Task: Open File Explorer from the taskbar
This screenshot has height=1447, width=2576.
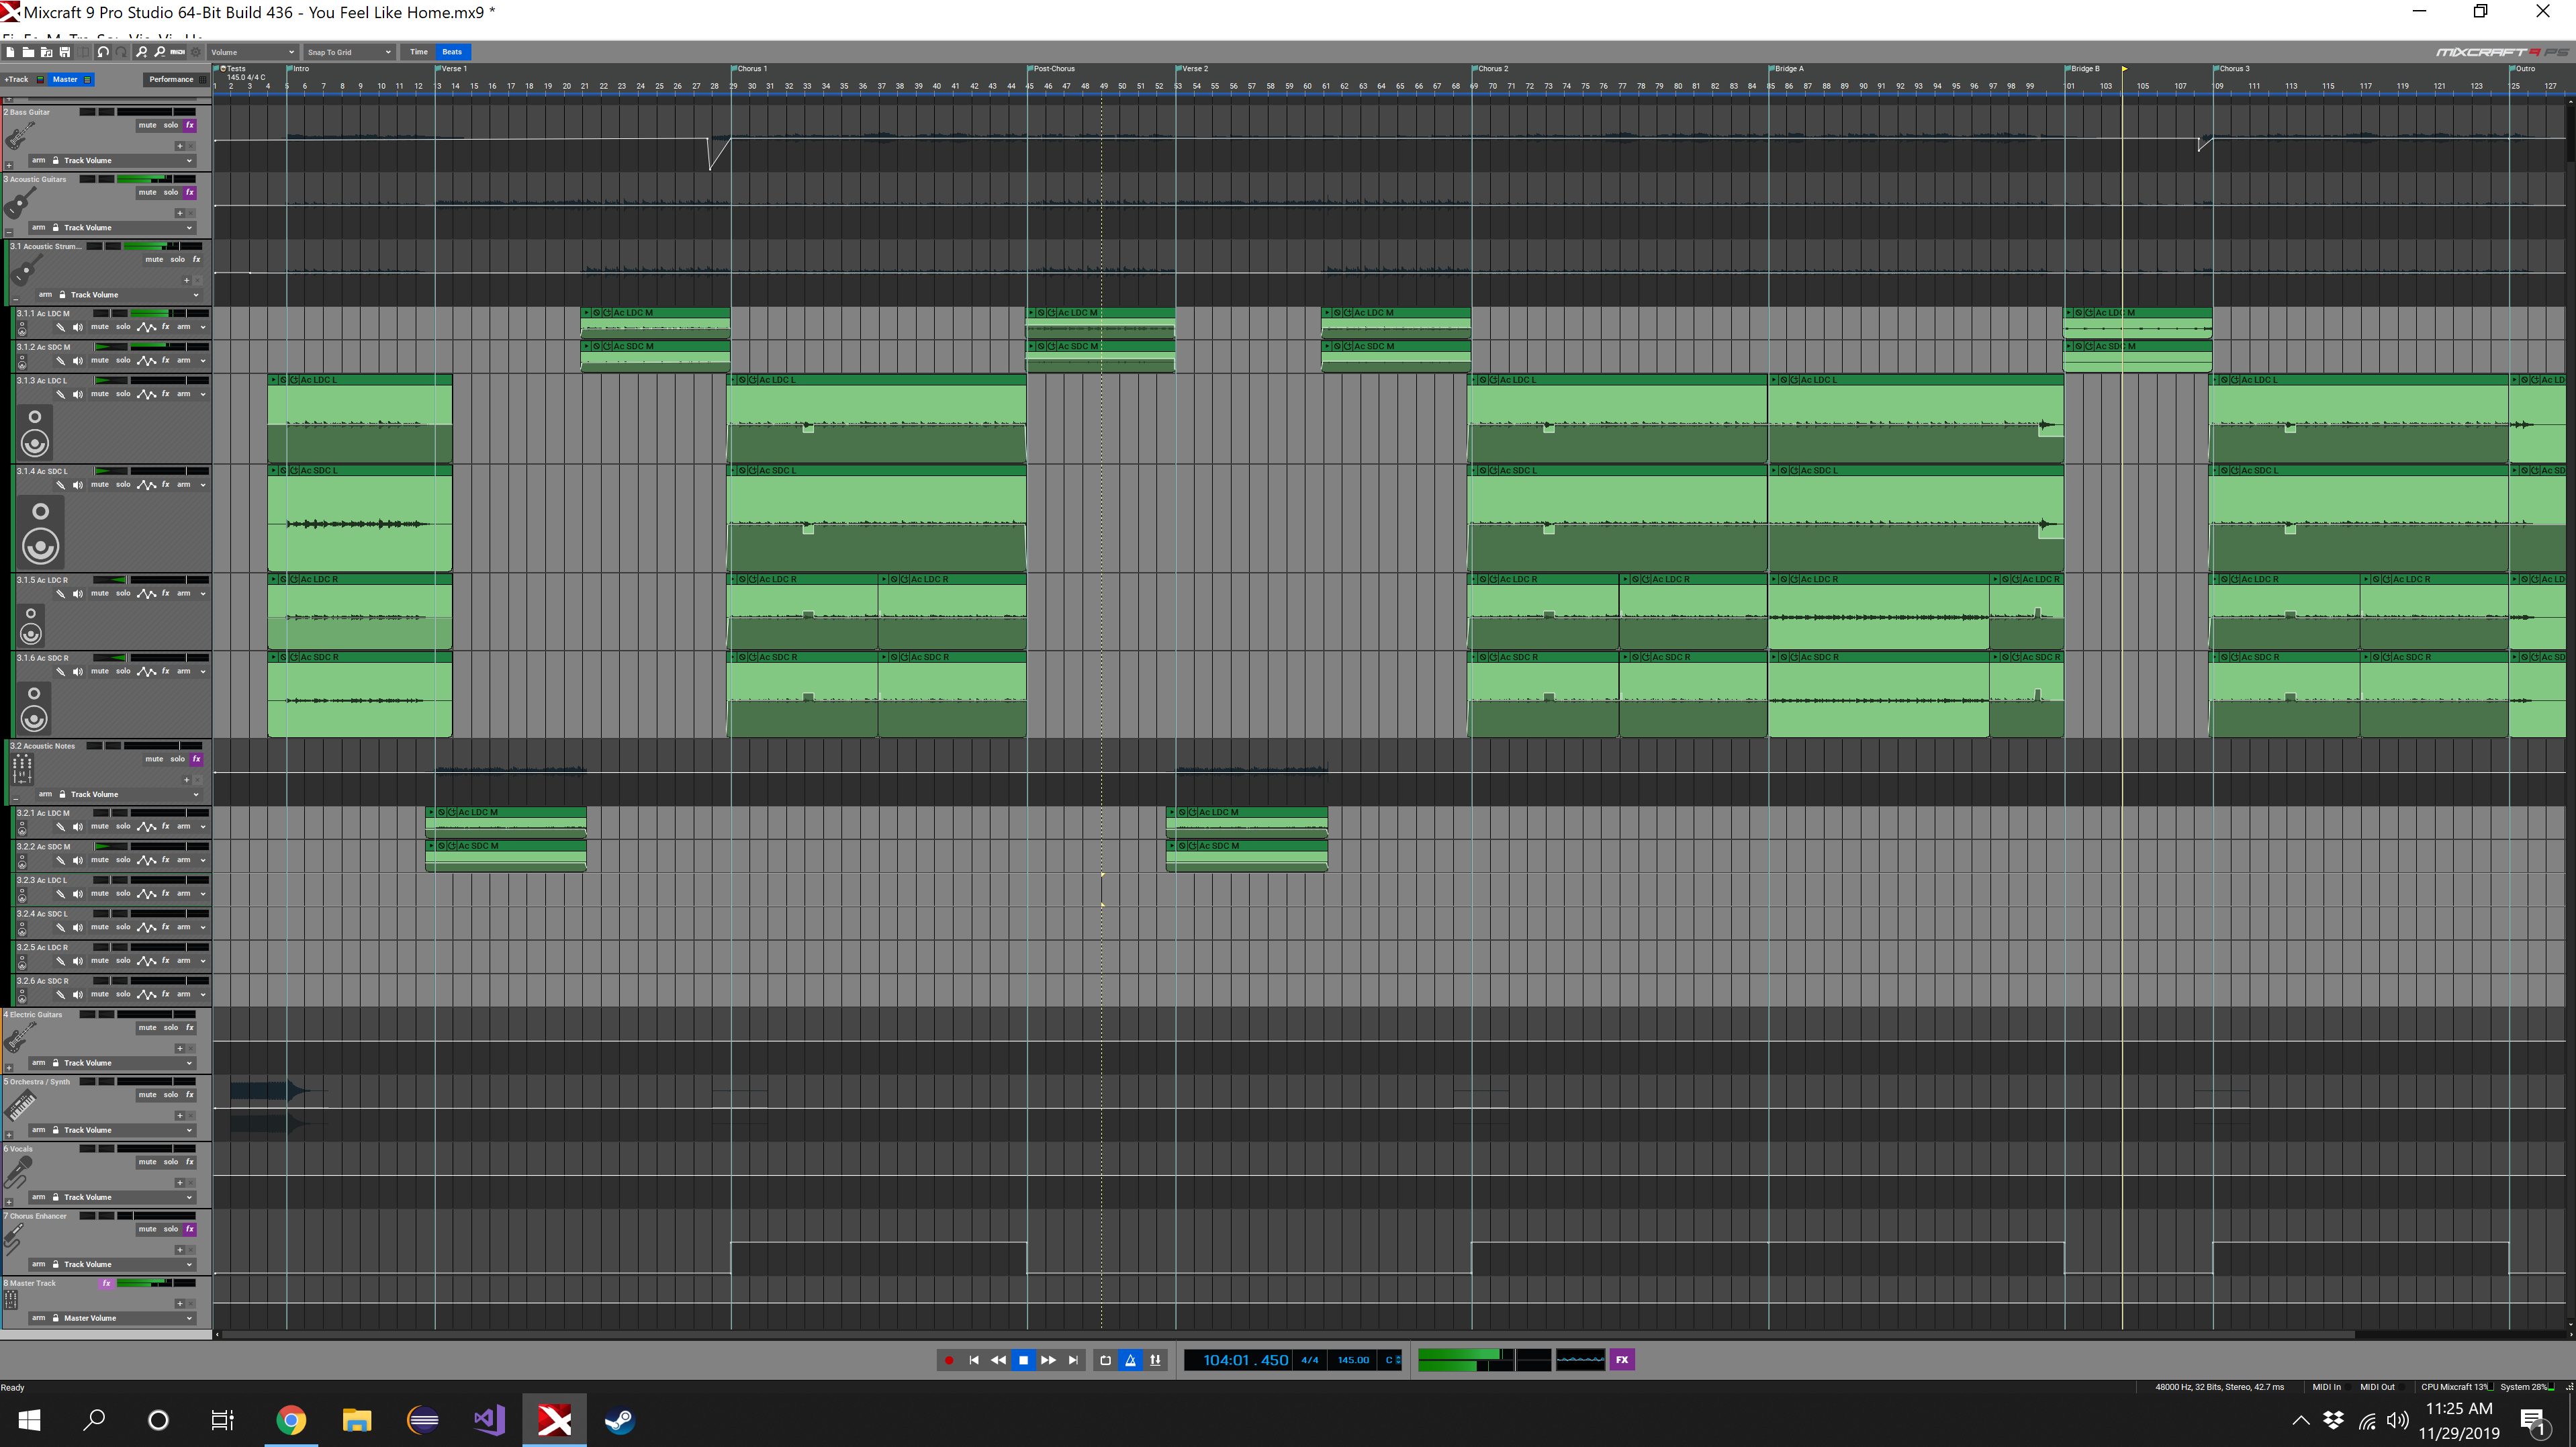Action: [x=357, y=1420]
